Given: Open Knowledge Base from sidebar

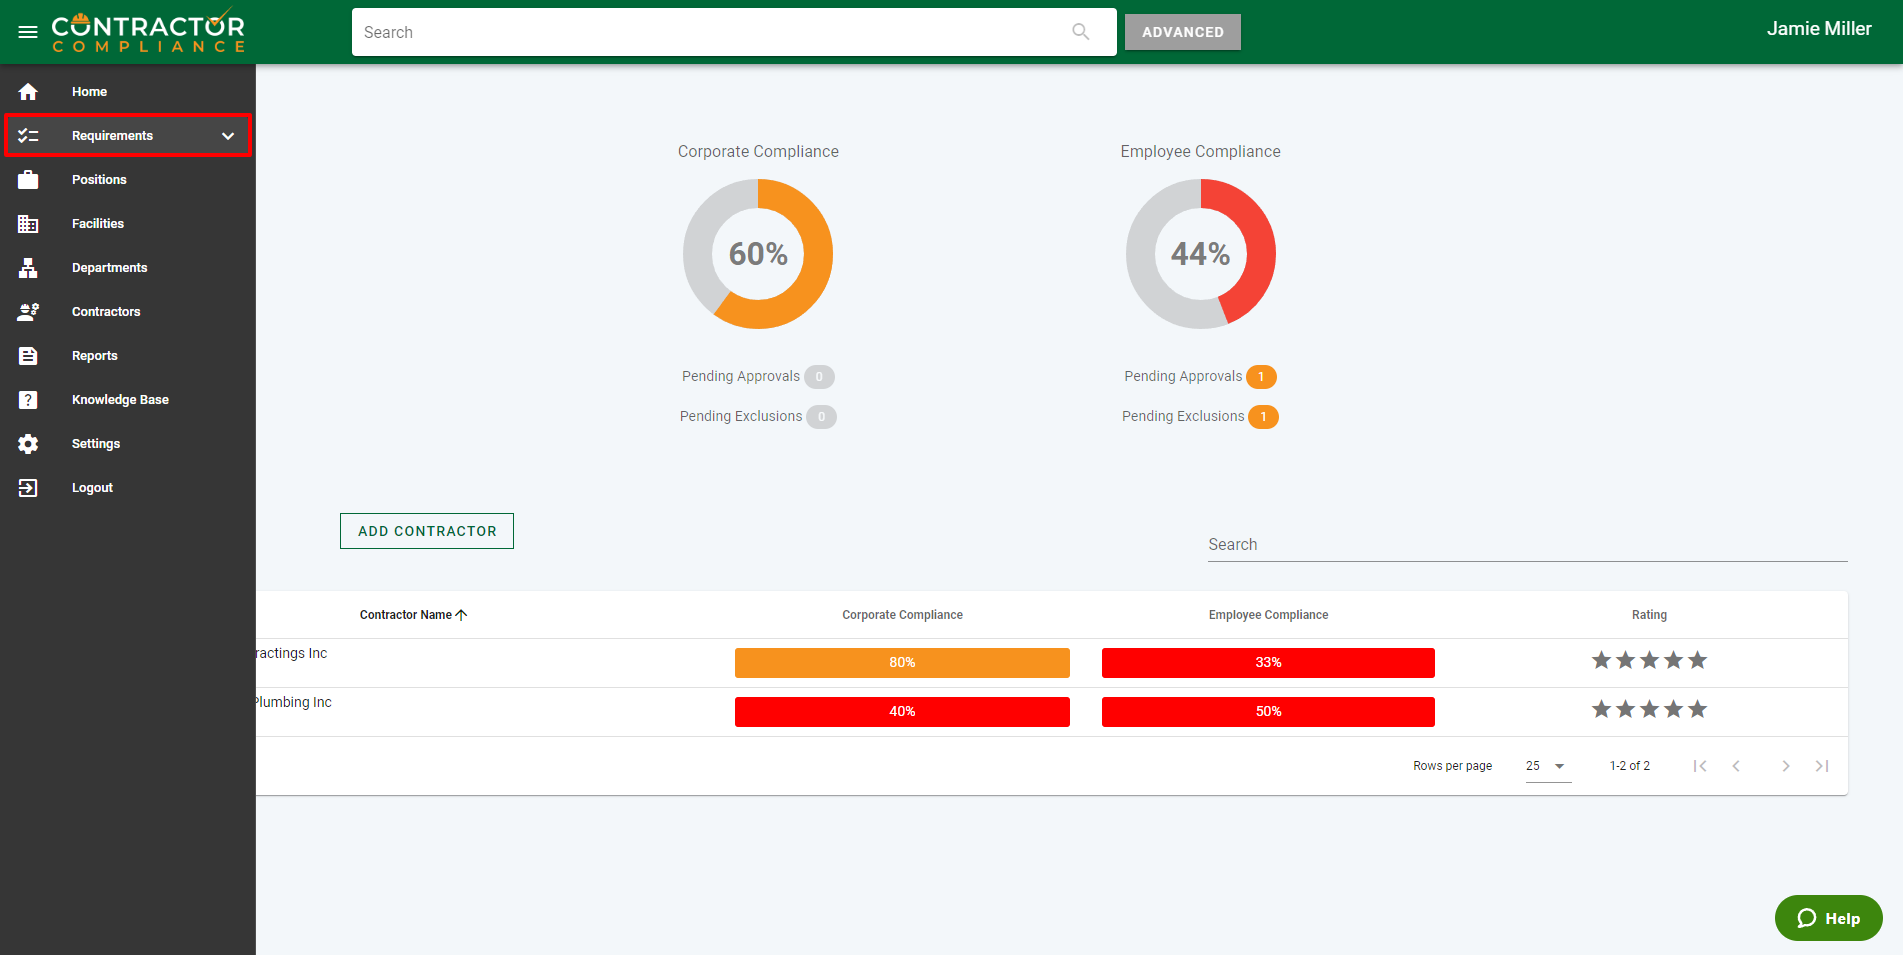Looking at the screenshot, I should [120, 400].
